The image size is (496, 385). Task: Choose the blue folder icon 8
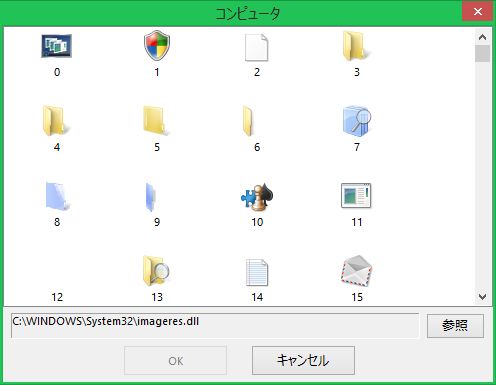(x=57, y=196)
